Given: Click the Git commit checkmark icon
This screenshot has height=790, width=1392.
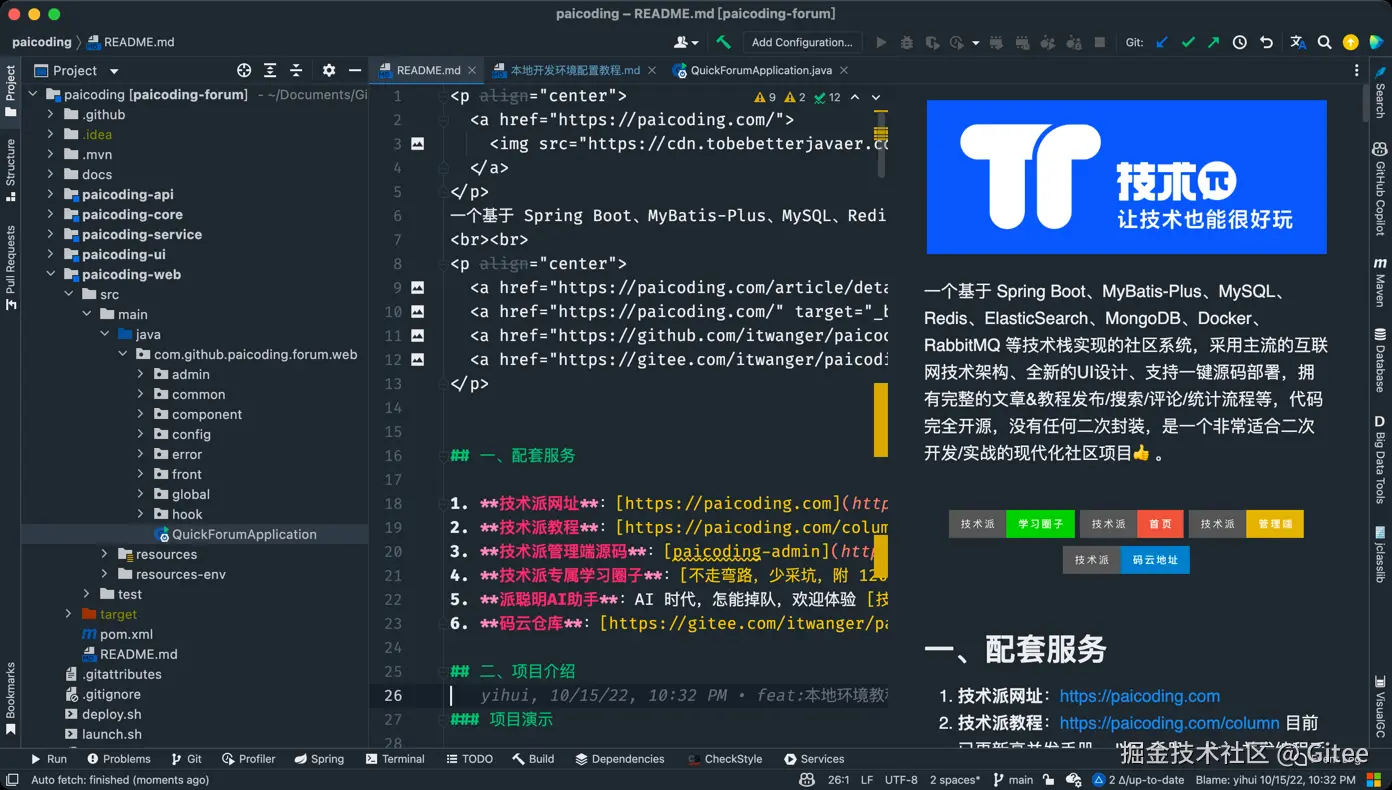Looking at the screenshot, I should pos(1188,42).
